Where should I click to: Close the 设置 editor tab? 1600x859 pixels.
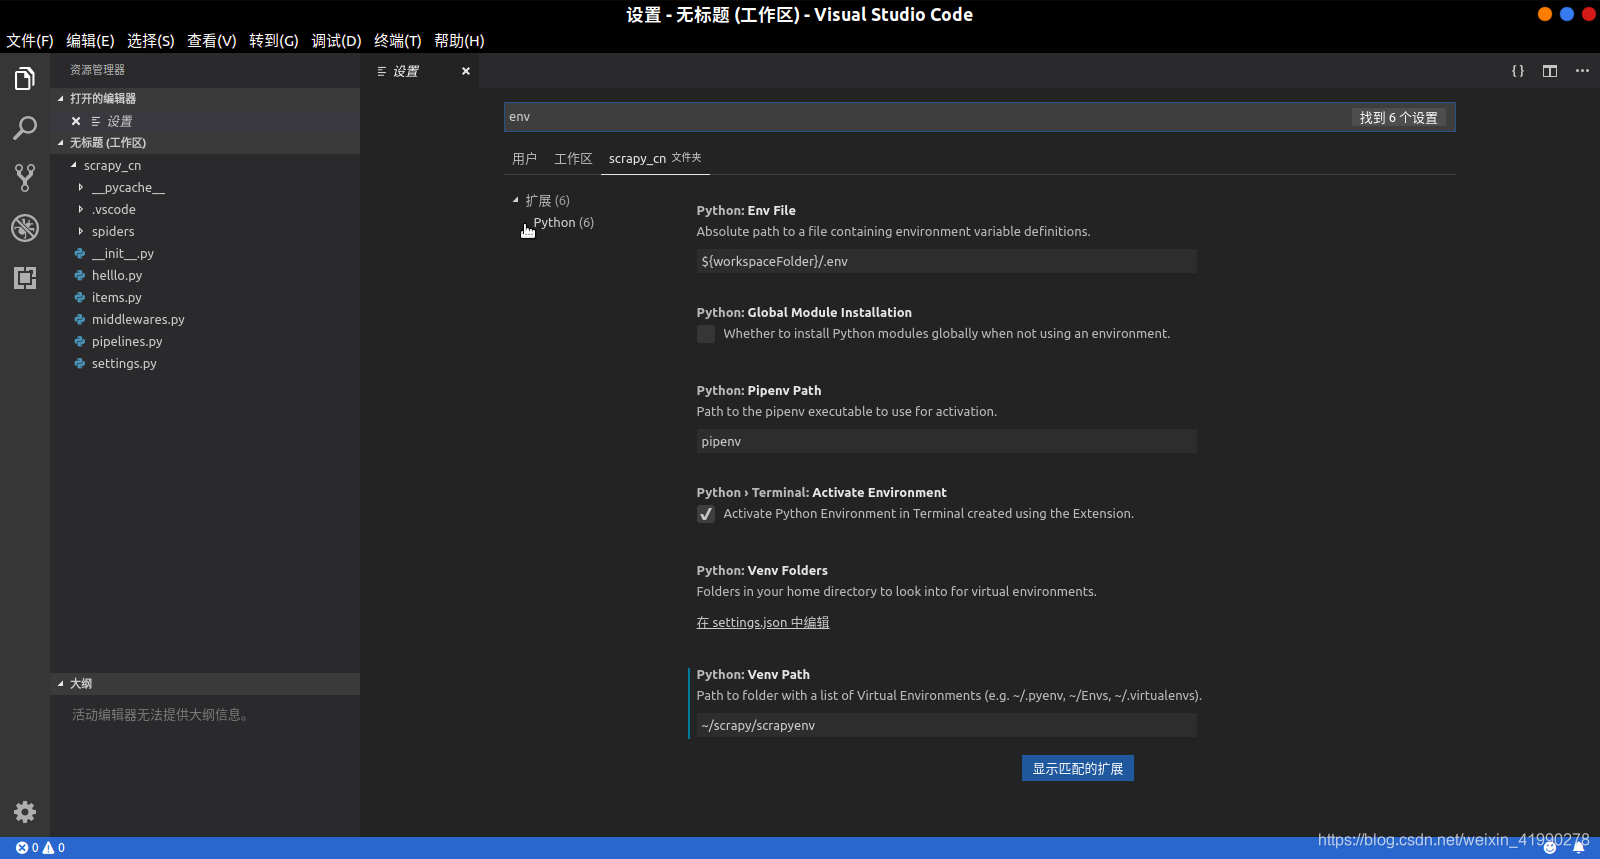(466, 71)
